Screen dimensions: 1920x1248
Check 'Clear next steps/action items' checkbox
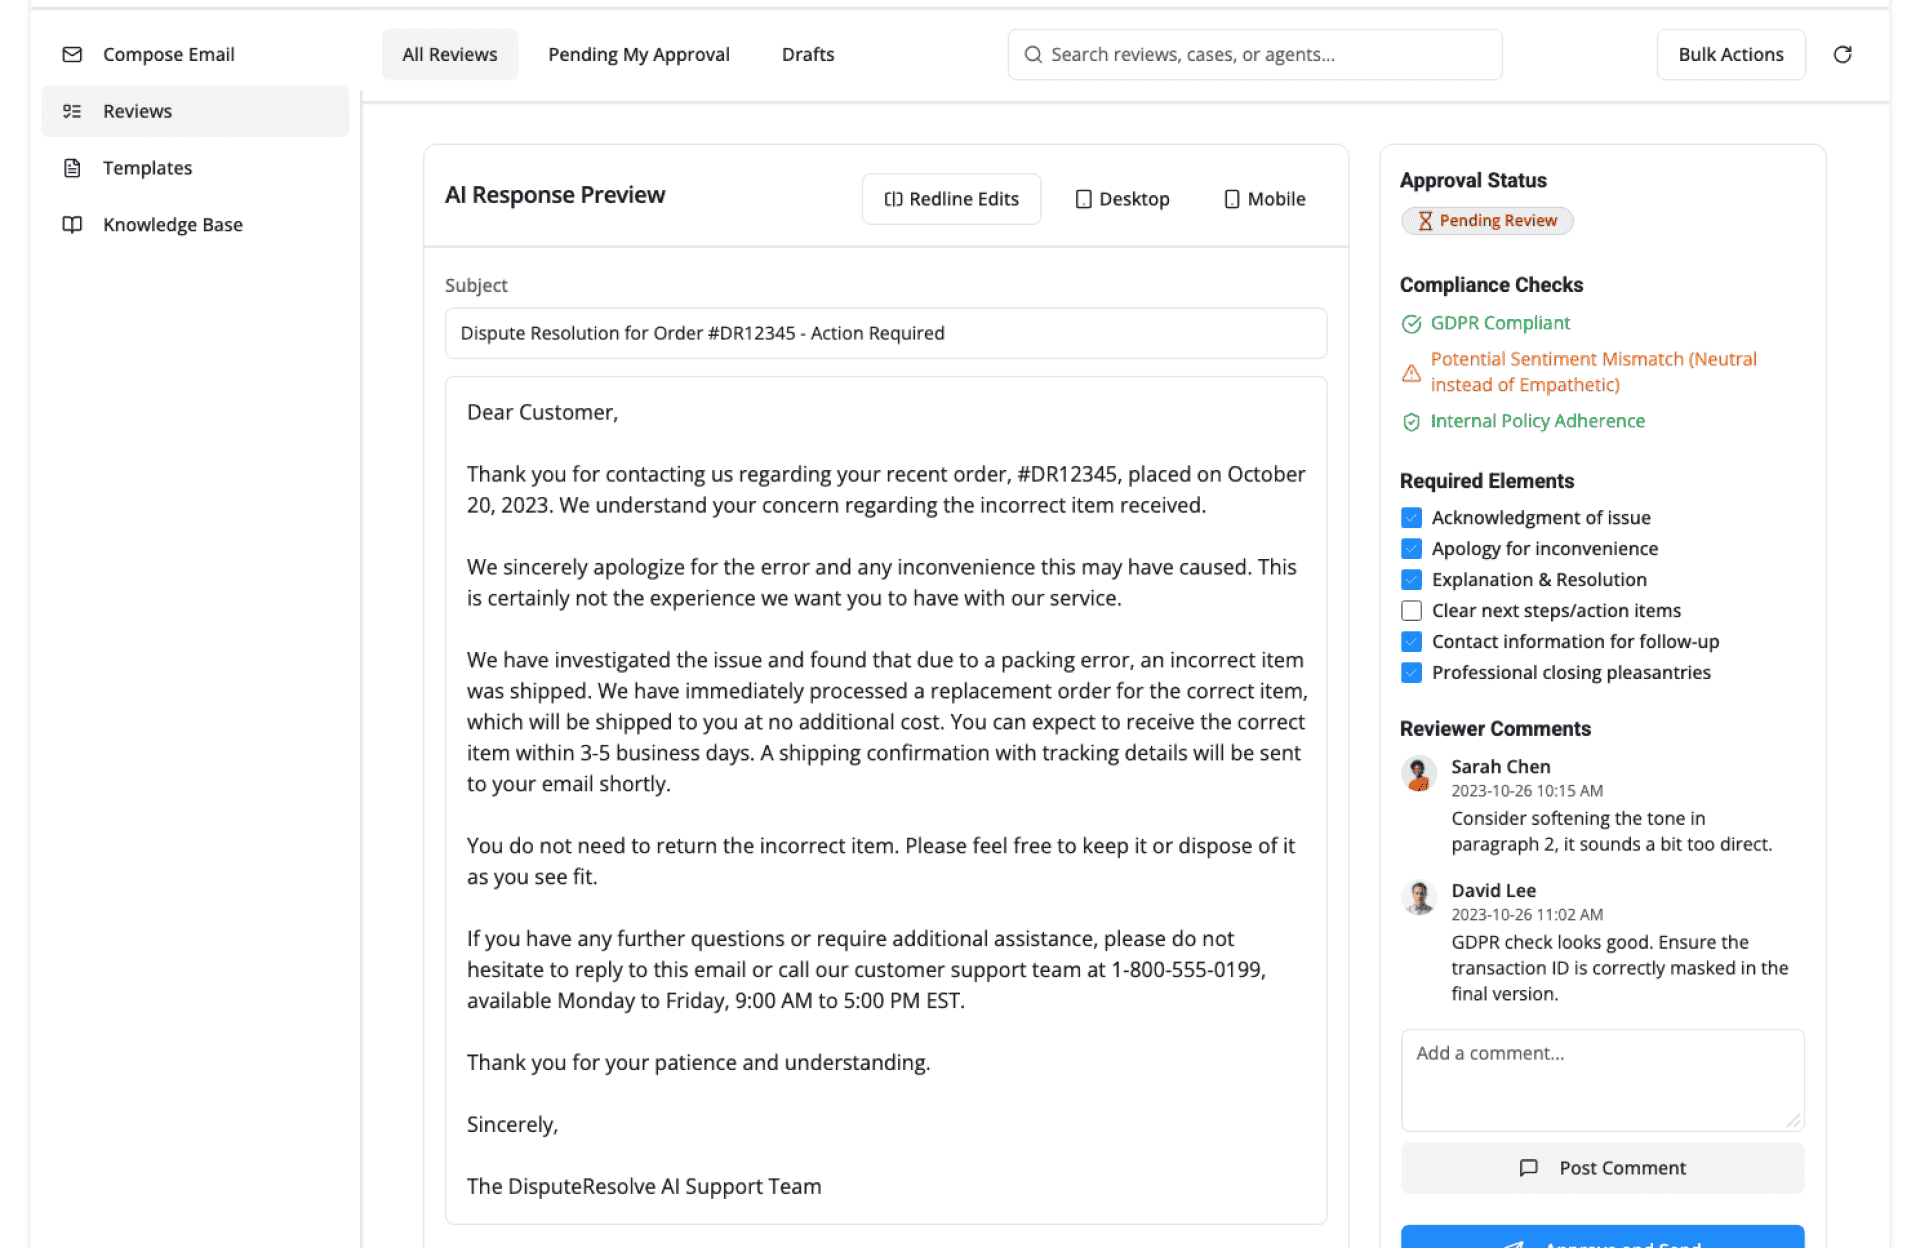click(1411, 611)
